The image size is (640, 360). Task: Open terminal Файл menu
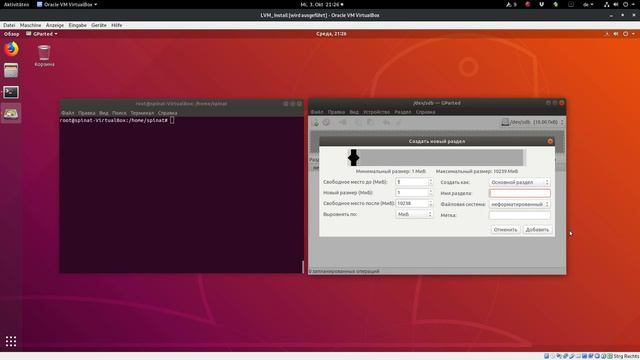pyautogui.click(x=68, y=113)
